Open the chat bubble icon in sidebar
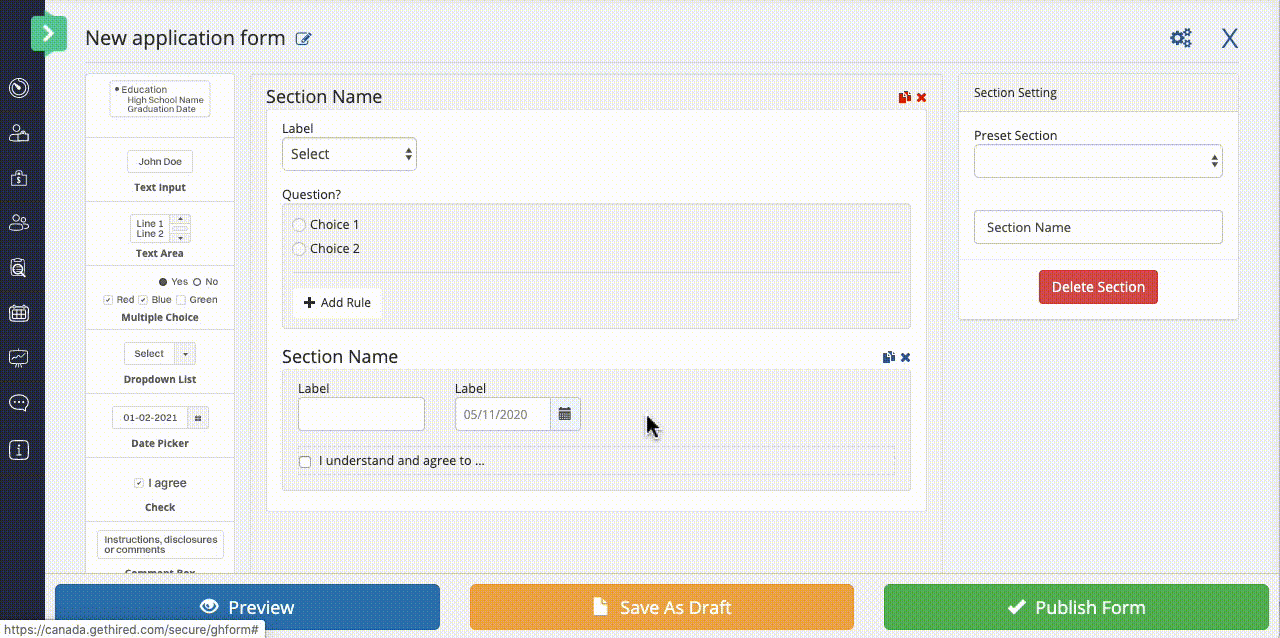This screenshot has width=1280, height=638. tap(18, 403)
